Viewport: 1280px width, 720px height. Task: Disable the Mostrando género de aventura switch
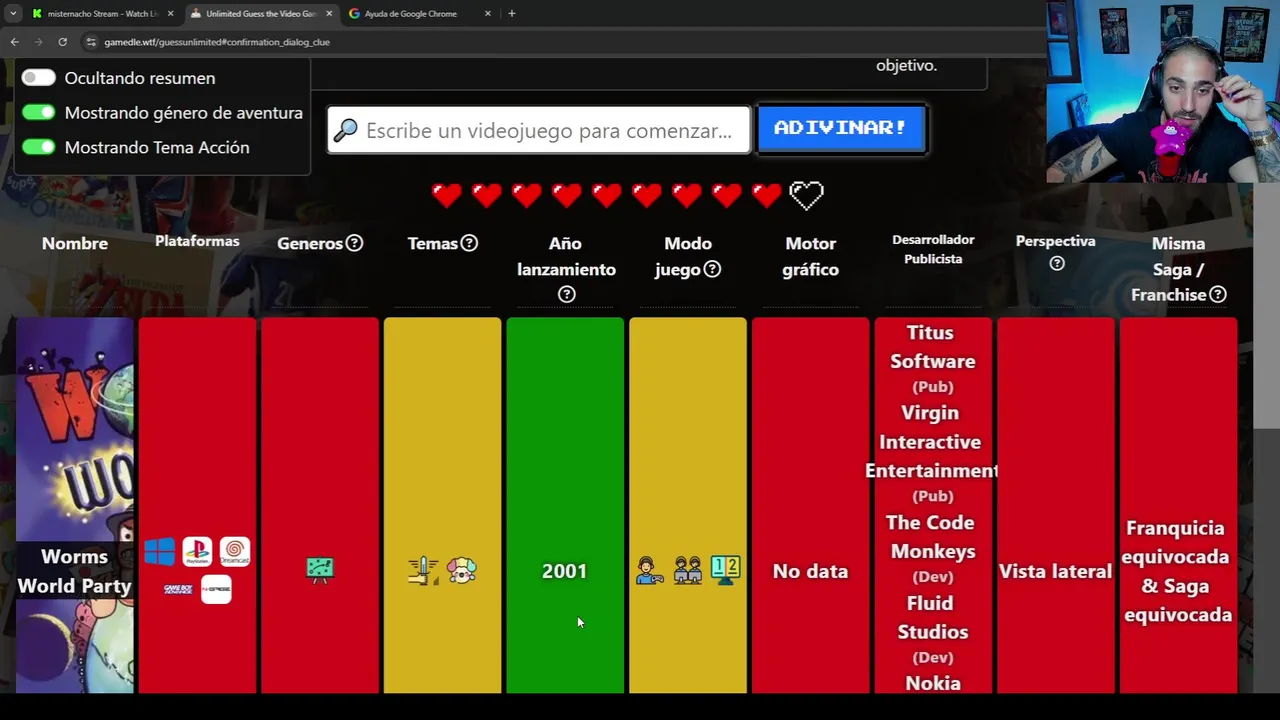pyautogui.click(x=39, y=112)
